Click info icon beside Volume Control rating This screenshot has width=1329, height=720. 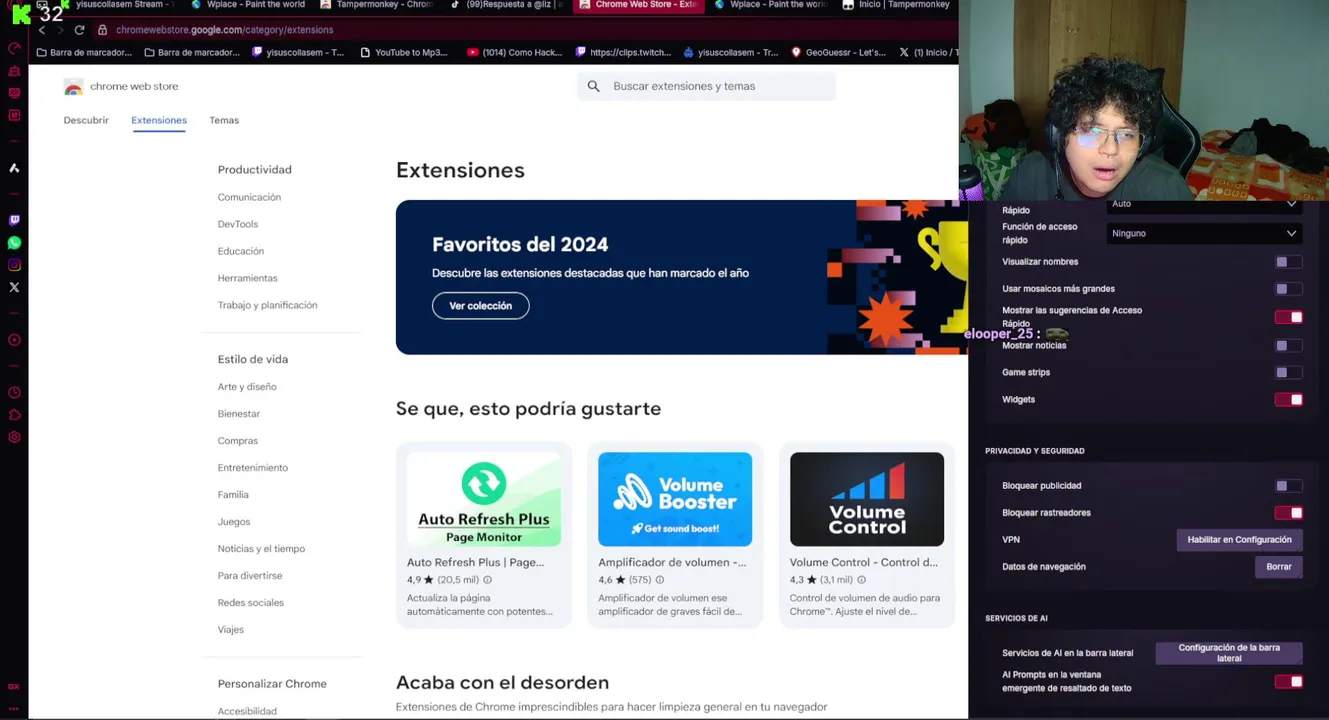[x=861, y=580]
